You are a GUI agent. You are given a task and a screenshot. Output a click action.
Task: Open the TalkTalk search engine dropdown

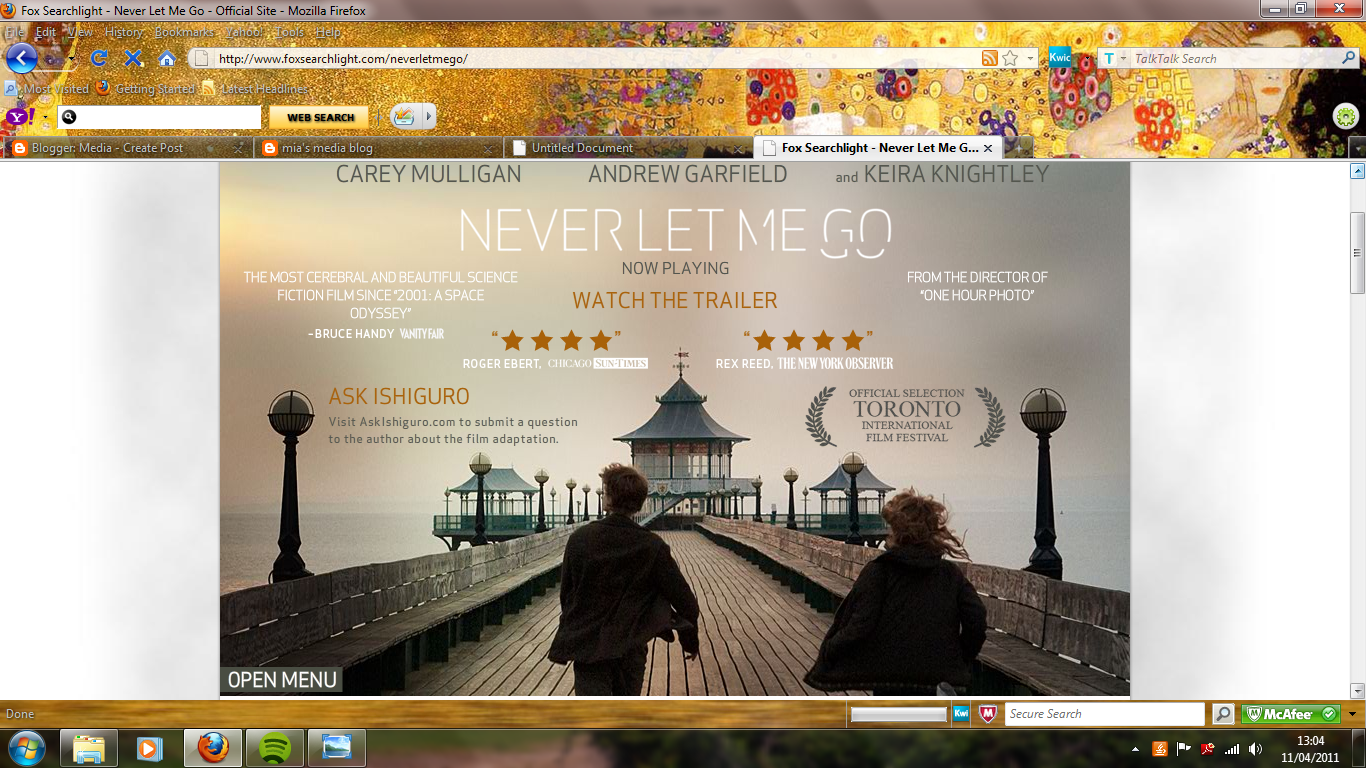tap(1122, 59)
